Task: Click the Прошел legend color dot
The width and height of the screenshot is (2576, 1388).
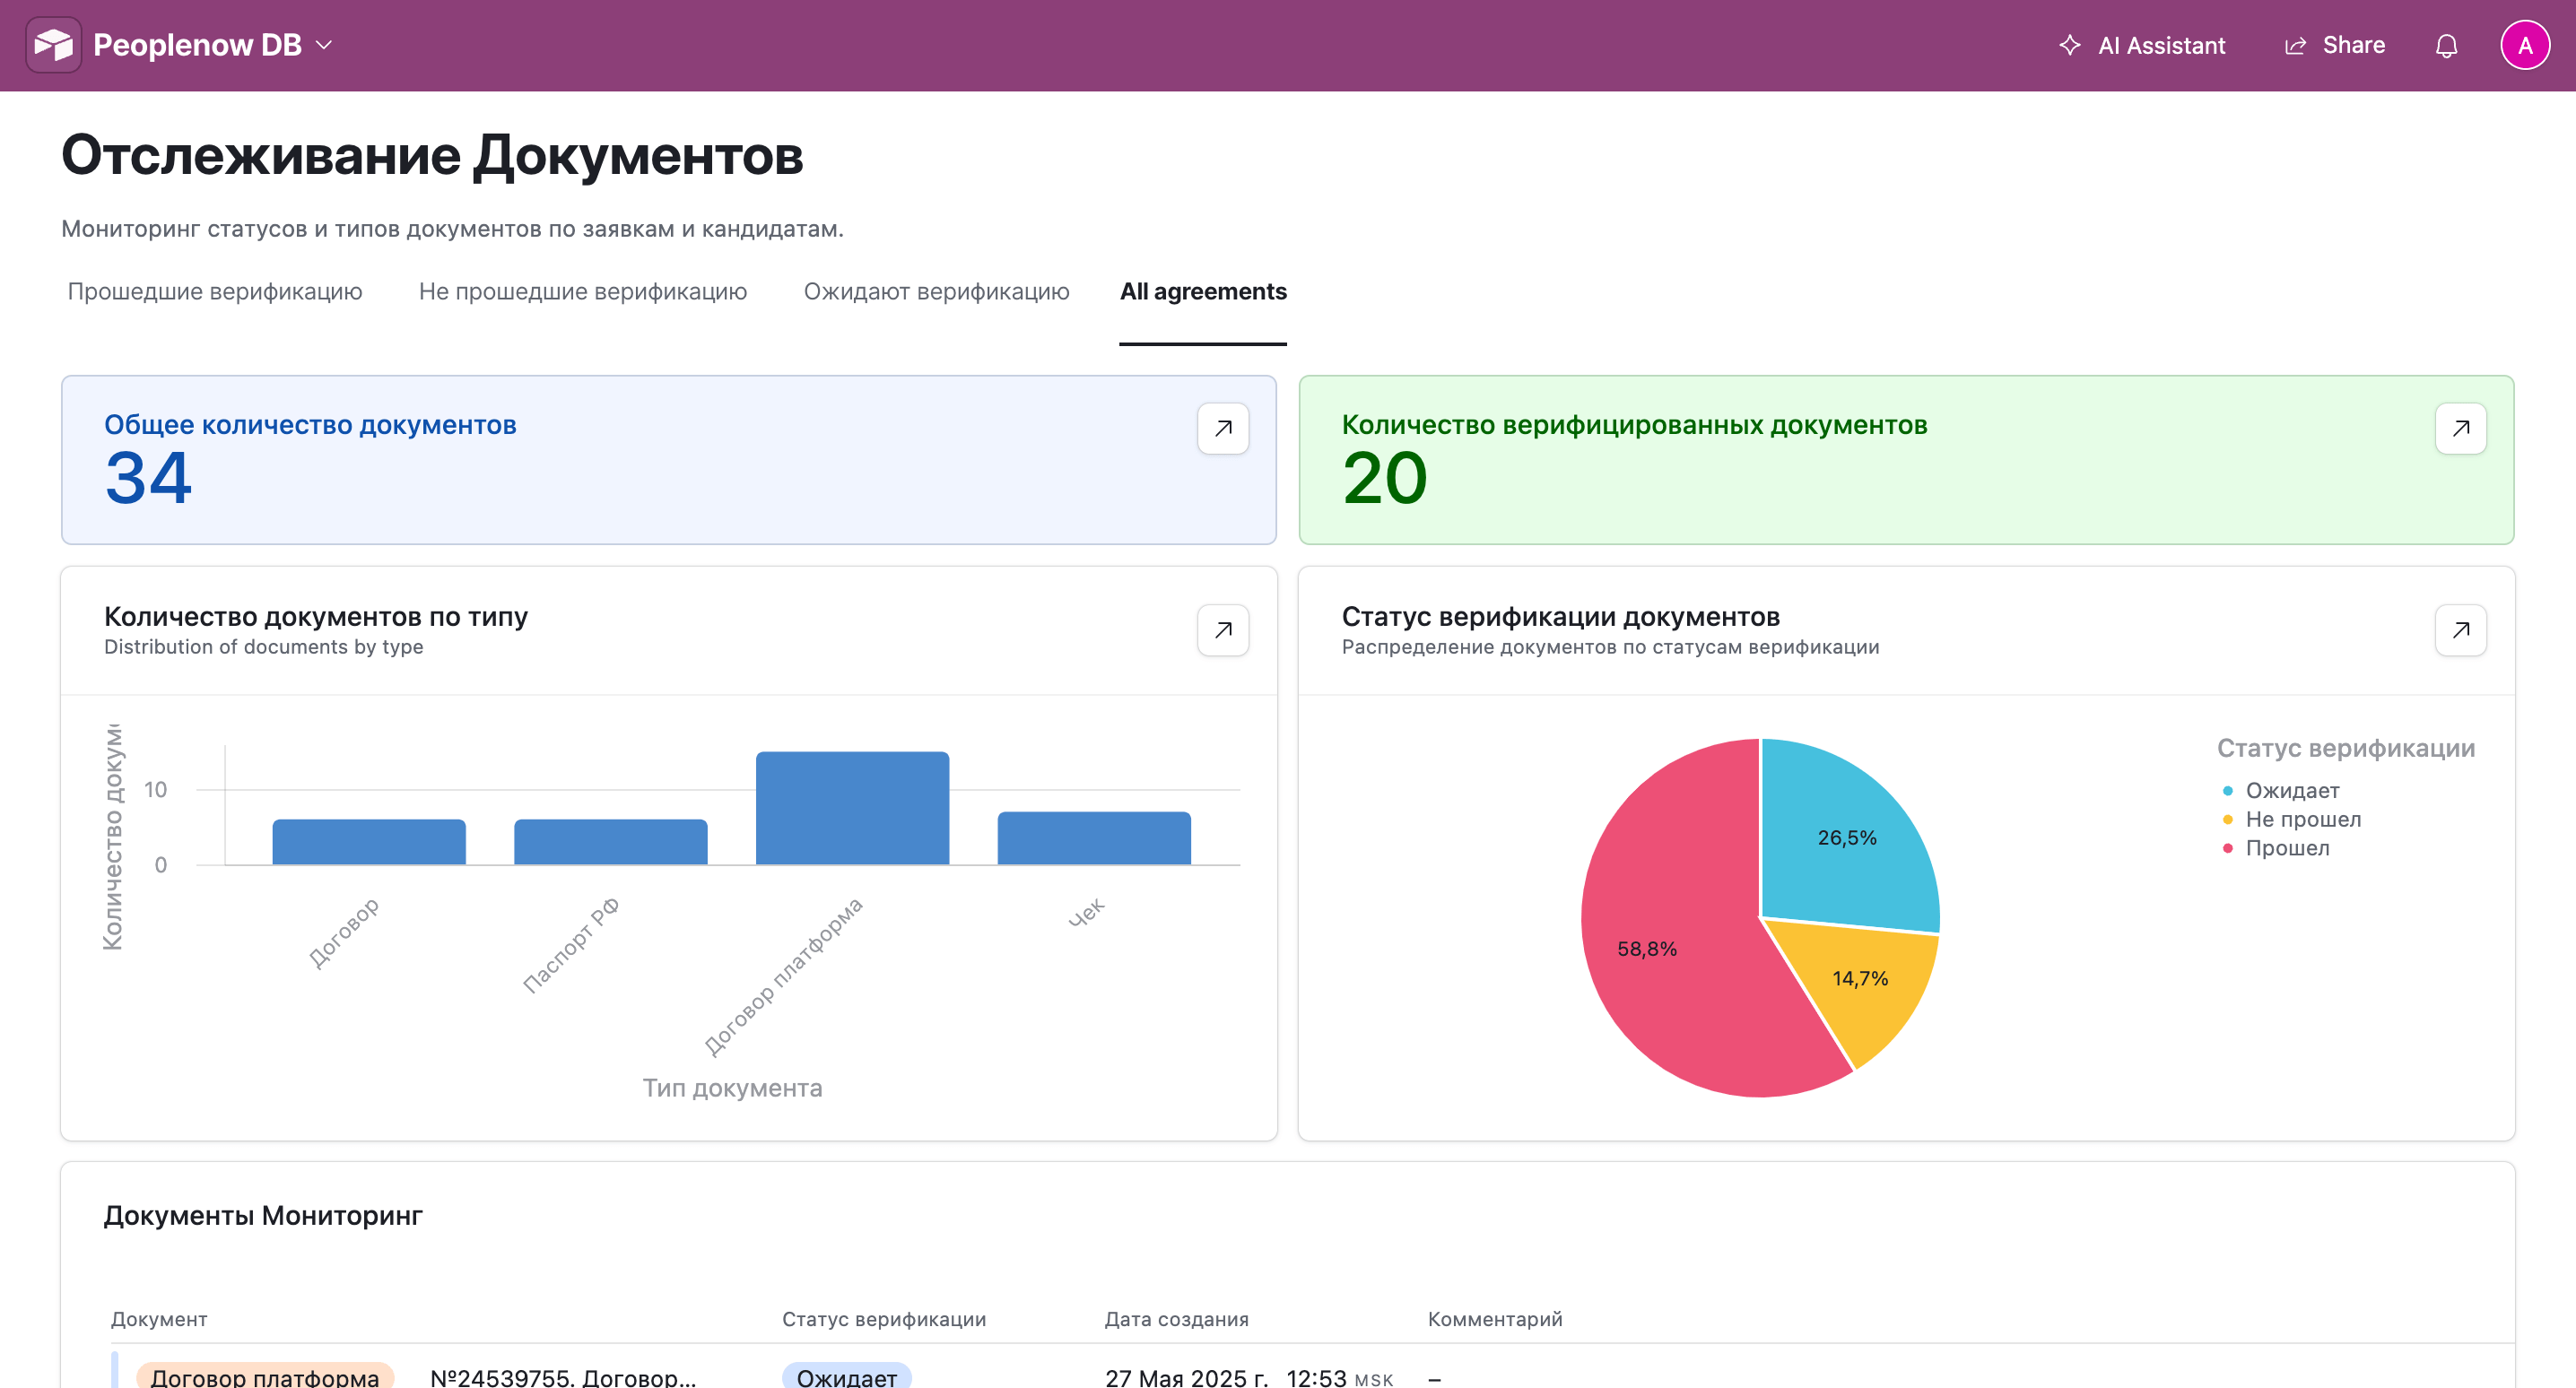Action: (x=2227, y=848)
